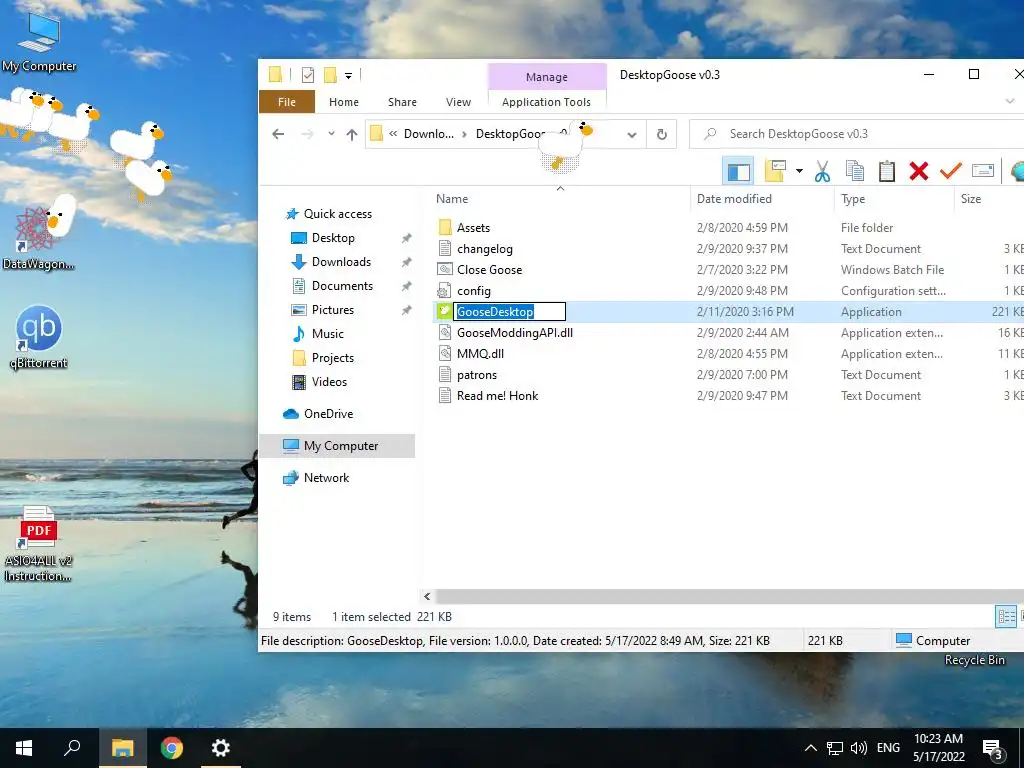Open Downloads in navigation pane

tap(341, 262)
